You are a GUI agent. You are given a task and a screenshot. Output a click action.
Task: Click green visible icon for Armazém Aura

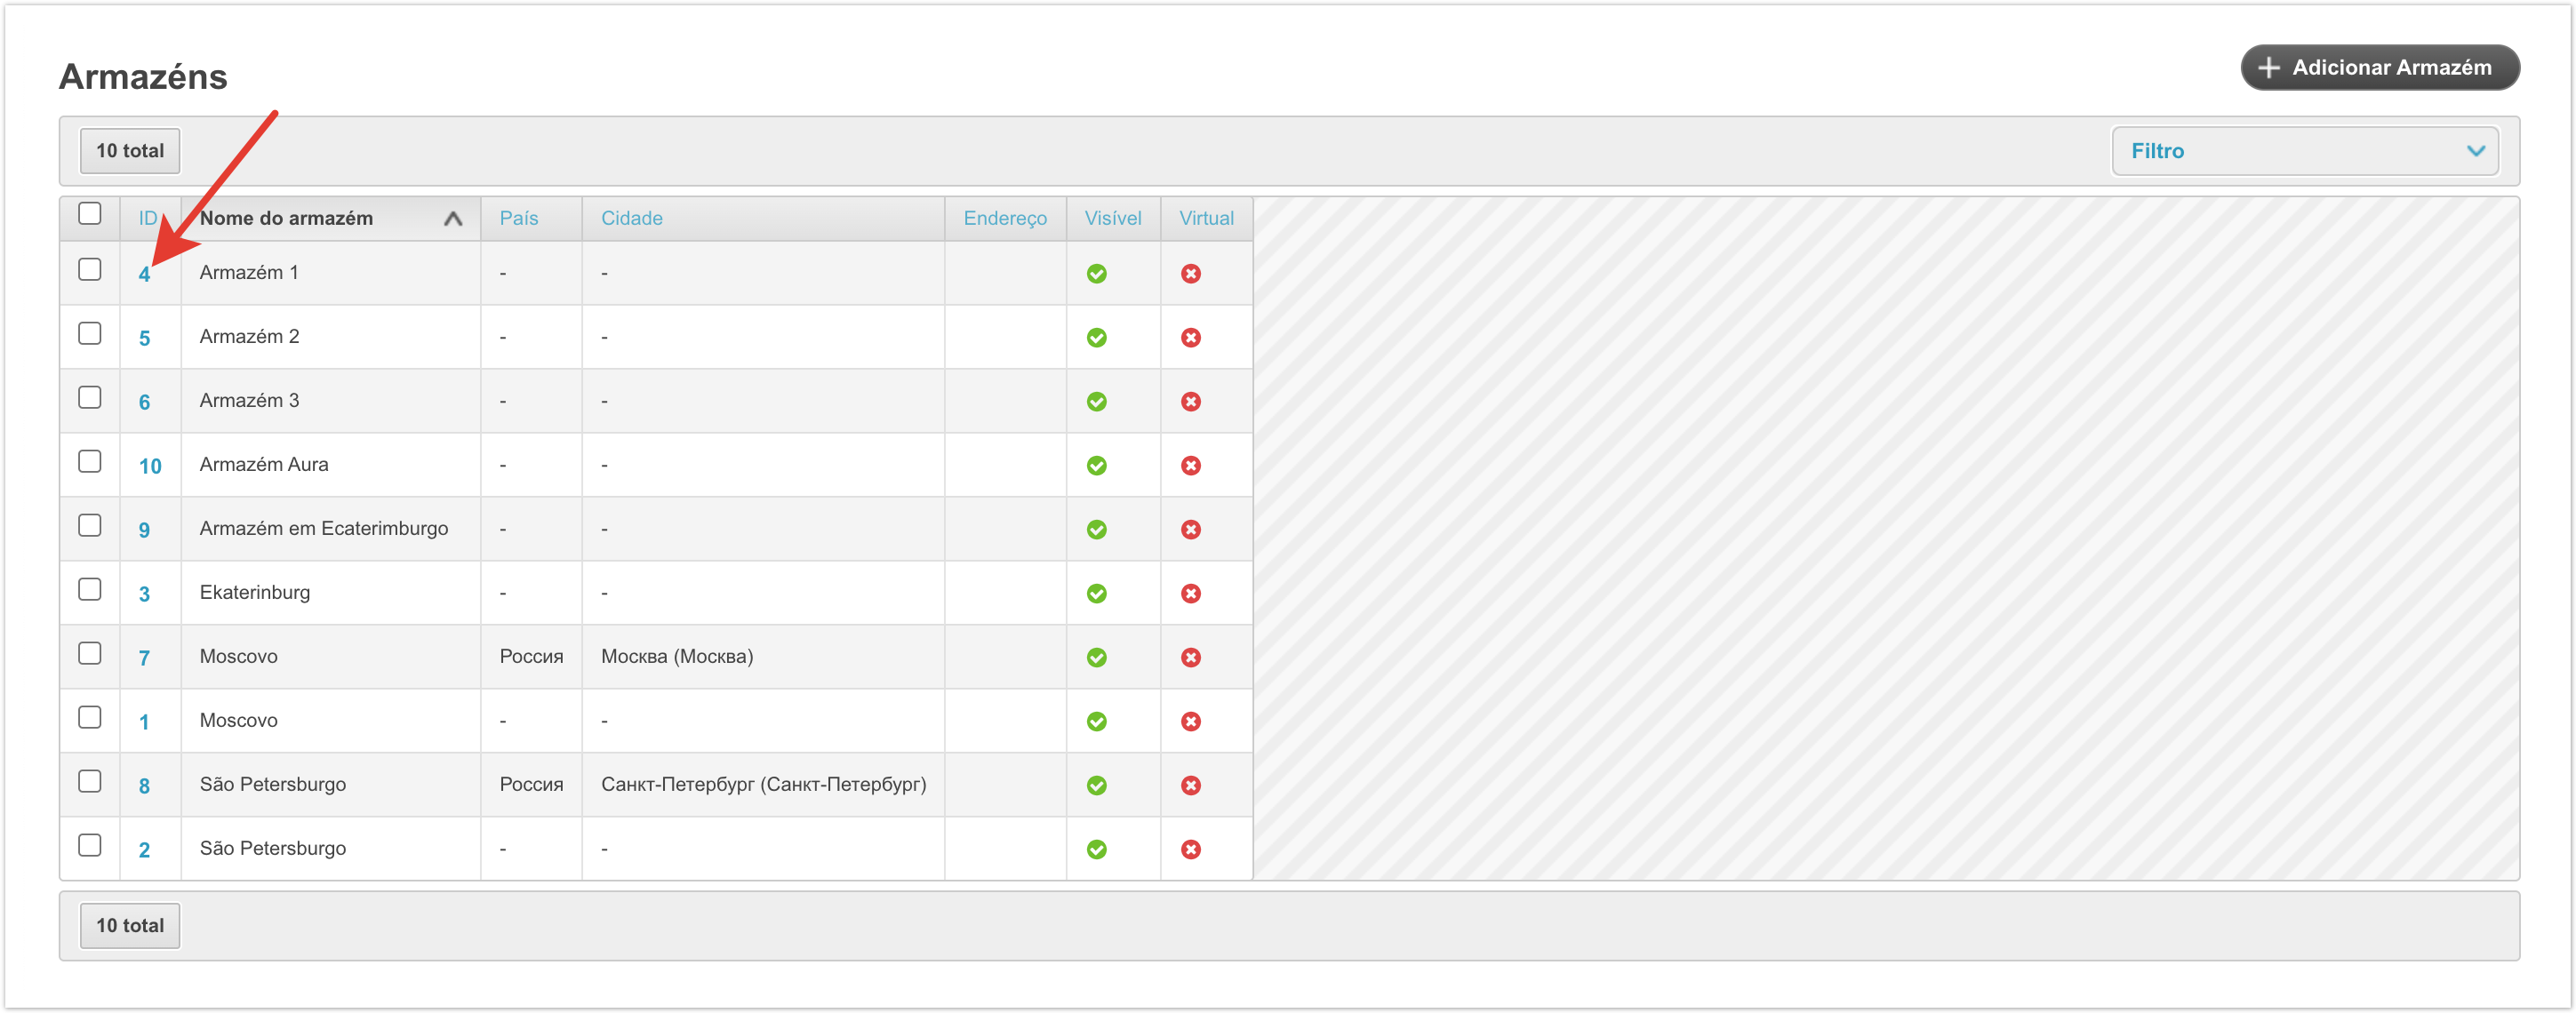[x=1096, y=466]
